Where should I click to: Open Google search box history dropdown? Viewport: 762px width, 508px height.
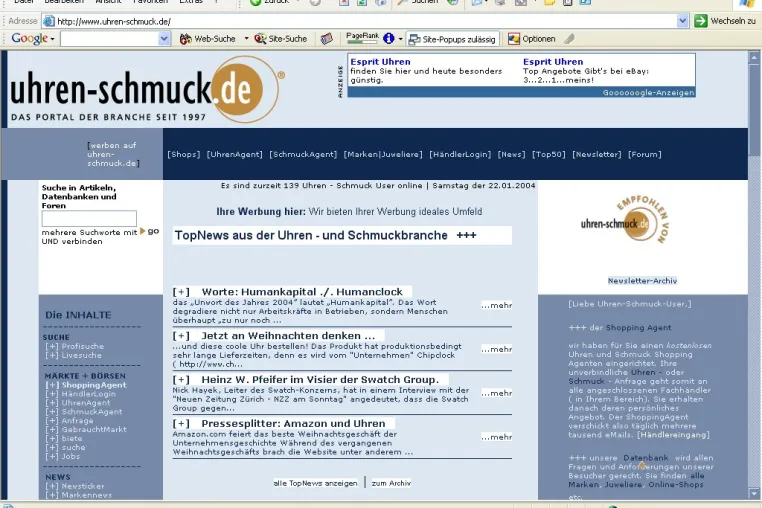164,39
